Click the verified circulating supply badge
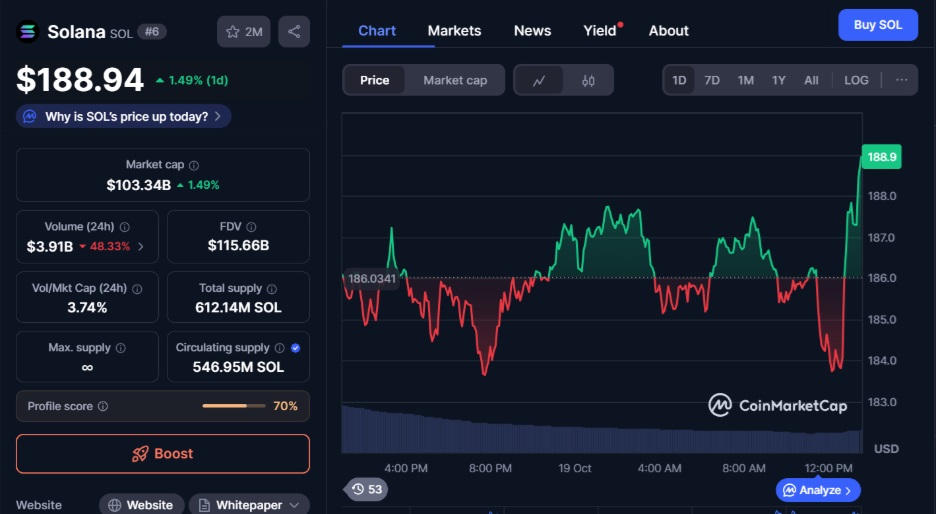Screen dimensions: 936x514 (x=295, y=348)
